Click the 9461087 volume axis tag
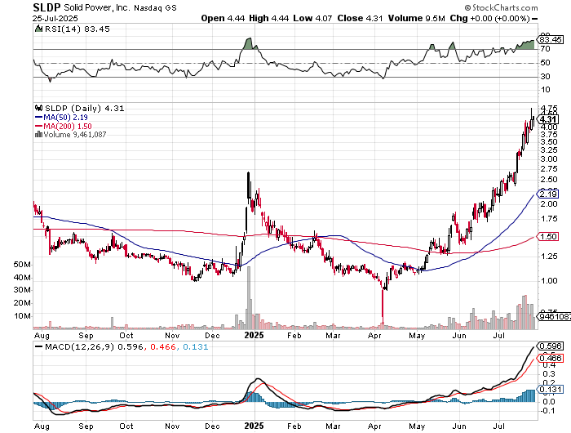The image size is (571, 433). pos(554,317)
